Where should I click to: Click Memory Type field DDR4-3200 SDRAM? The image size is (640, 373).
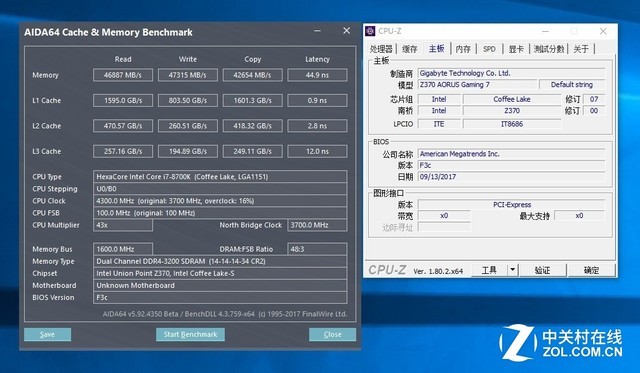pyautogui.click(x=220, y=261)
